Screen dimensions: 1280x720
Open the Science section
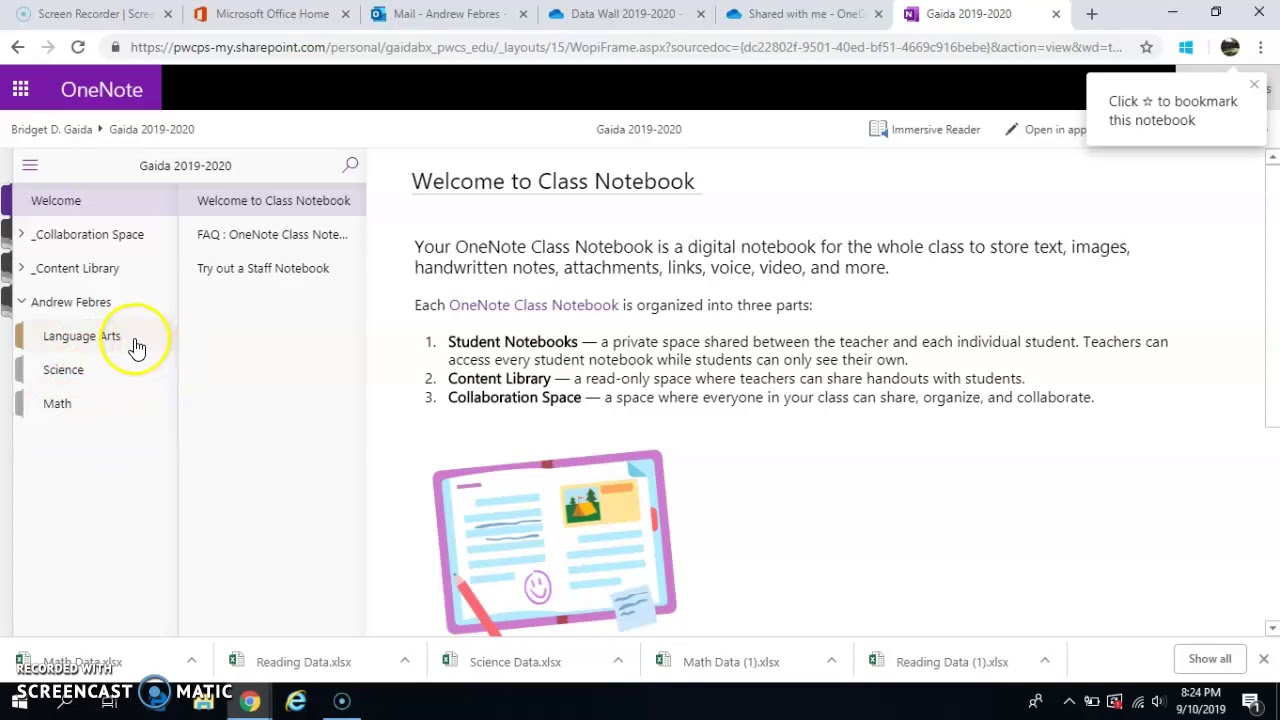click(63, 370)
